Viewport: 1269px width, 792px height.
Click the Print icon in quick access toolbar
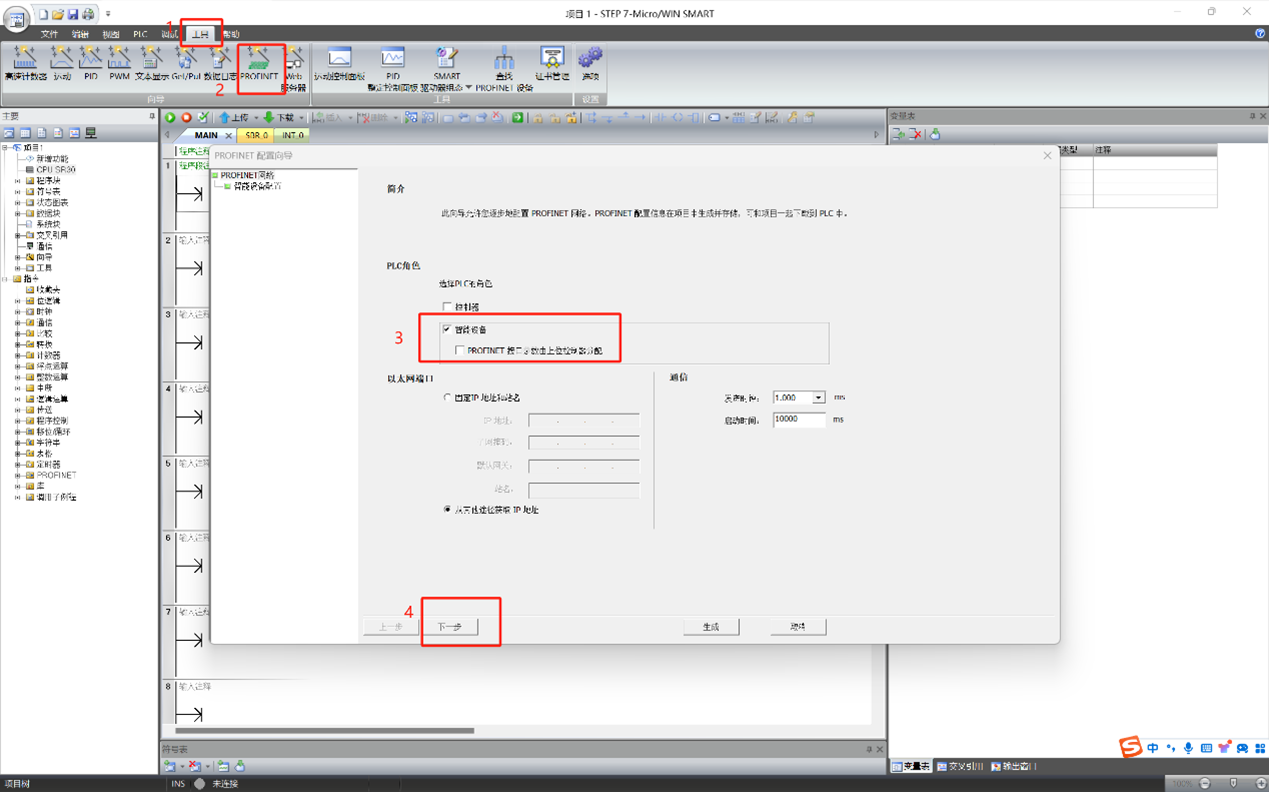pos(88,14)
